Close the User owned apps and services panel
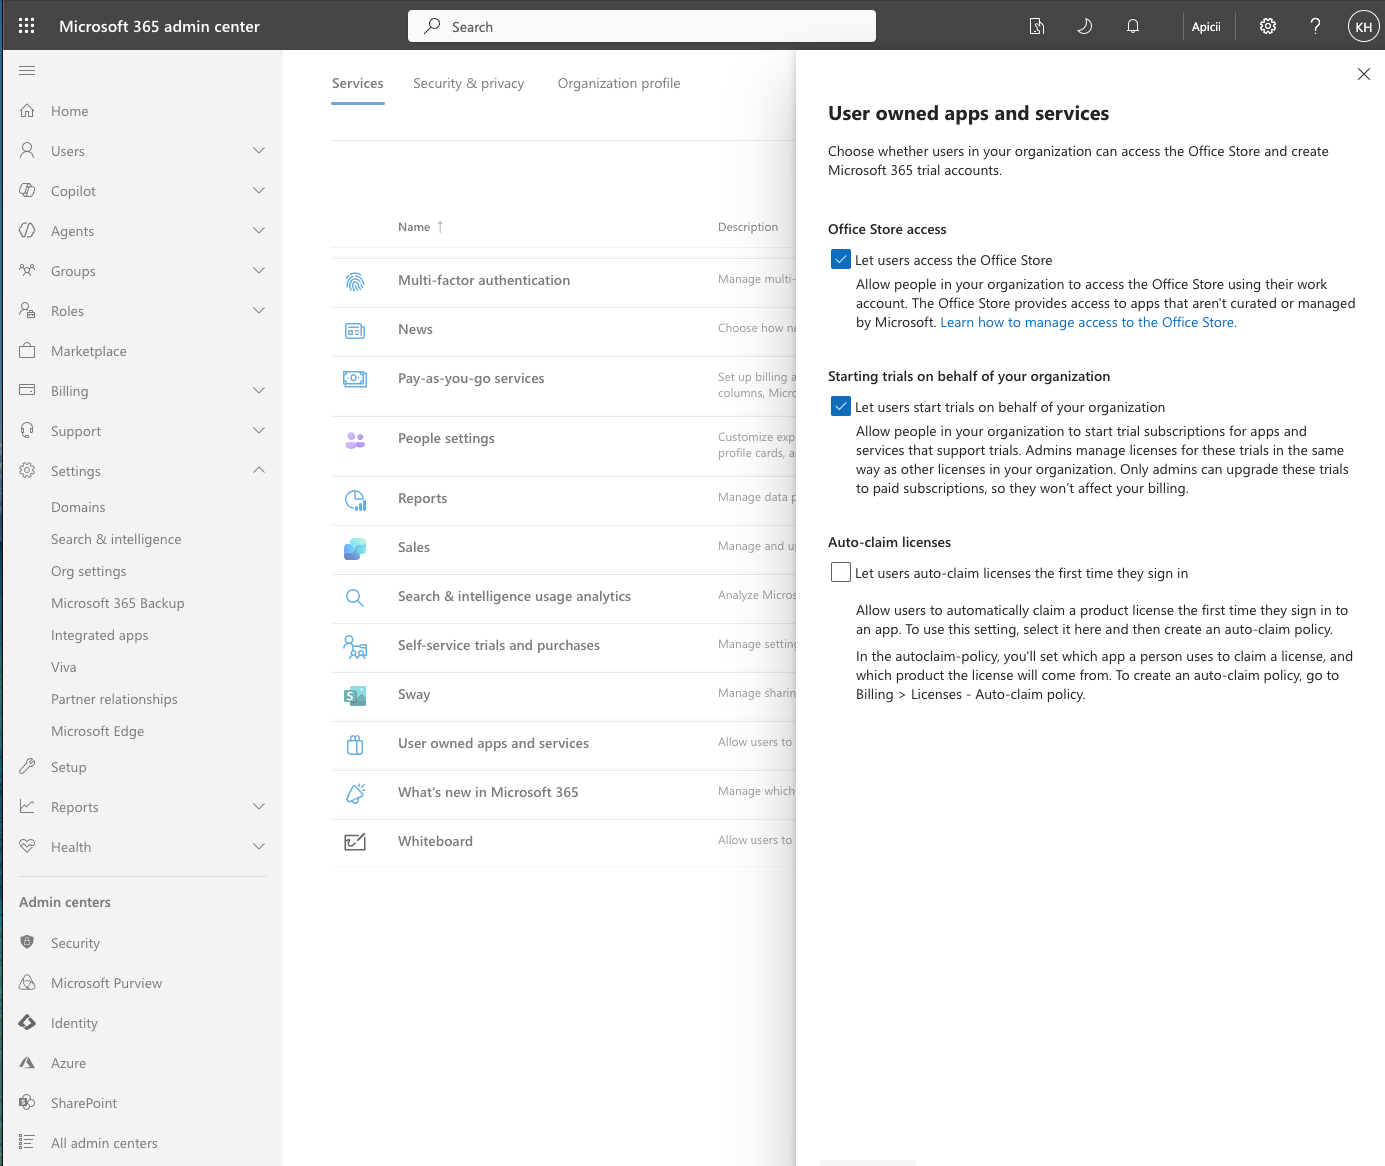1385x1166 pixels. tap(1364, 74)
